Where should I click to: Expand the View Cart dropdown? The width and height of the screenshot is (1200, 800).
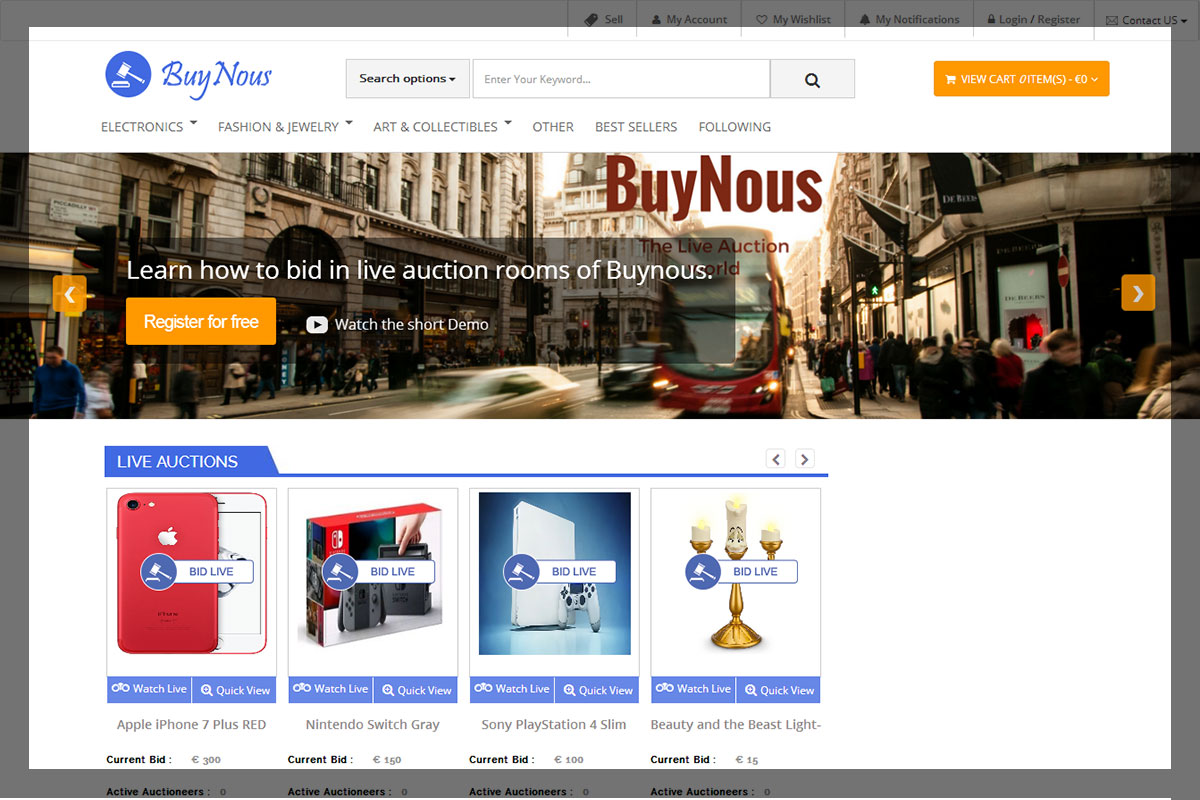[1022, 79]
